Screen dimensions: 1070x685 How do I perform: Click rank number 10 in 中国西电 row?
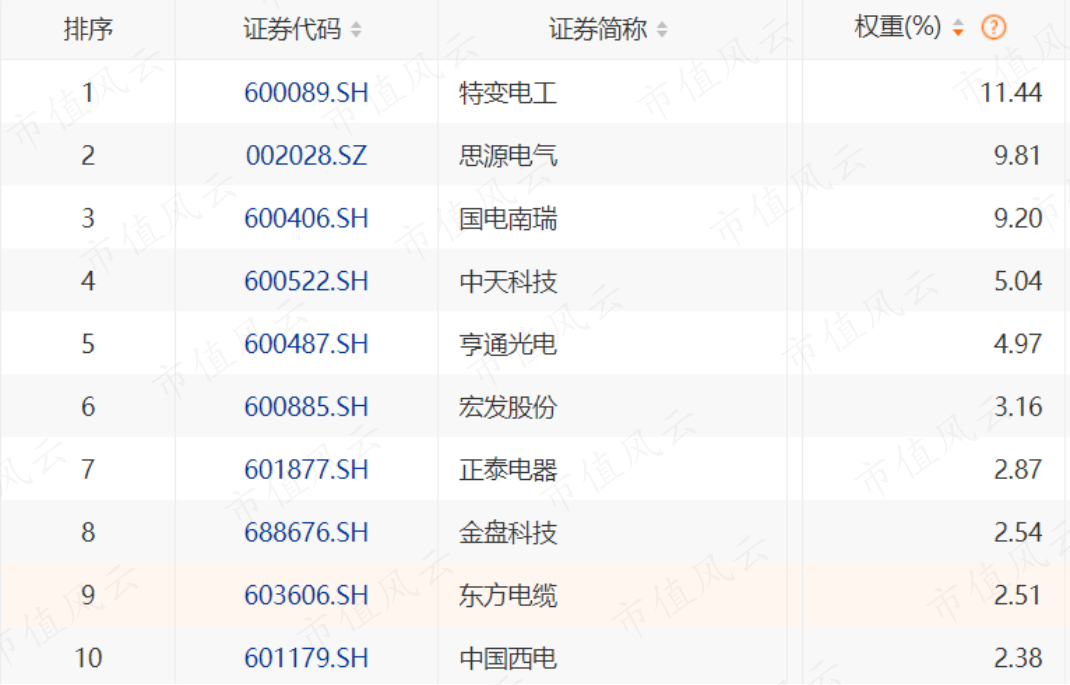point(88,658)
